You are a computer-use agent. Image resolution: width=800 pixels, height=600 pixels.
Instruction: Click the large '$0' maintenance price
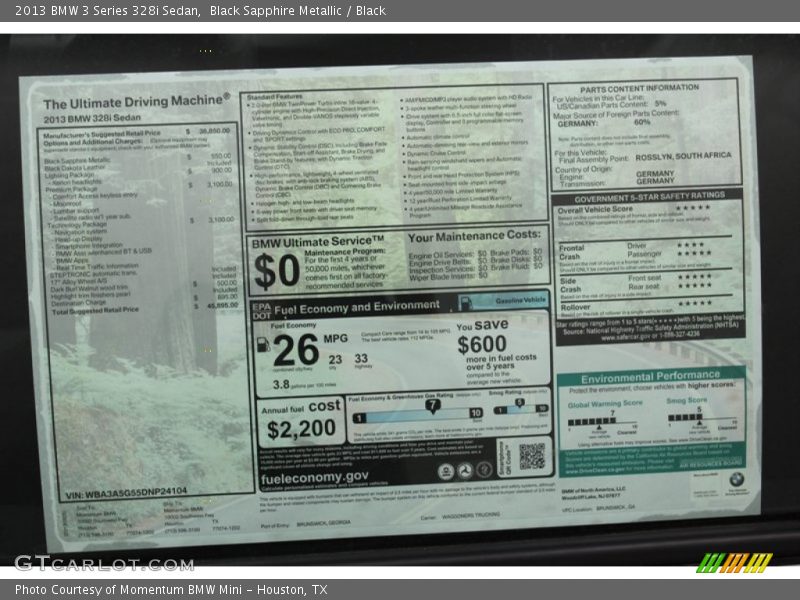pos(276,271)
